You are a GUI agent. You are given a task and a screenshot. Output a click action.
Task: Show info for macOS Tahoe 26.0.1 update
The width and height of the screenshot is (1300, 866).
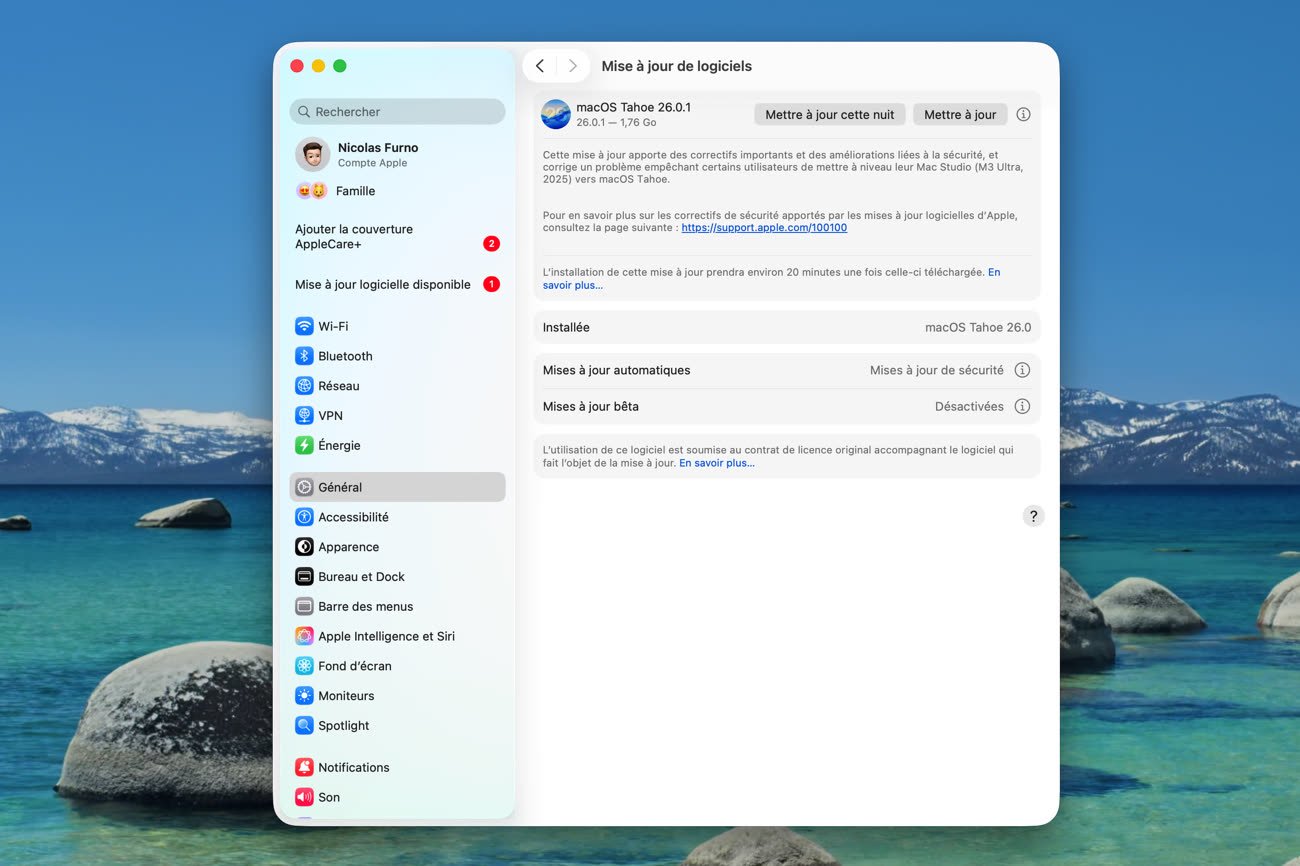1023,114
